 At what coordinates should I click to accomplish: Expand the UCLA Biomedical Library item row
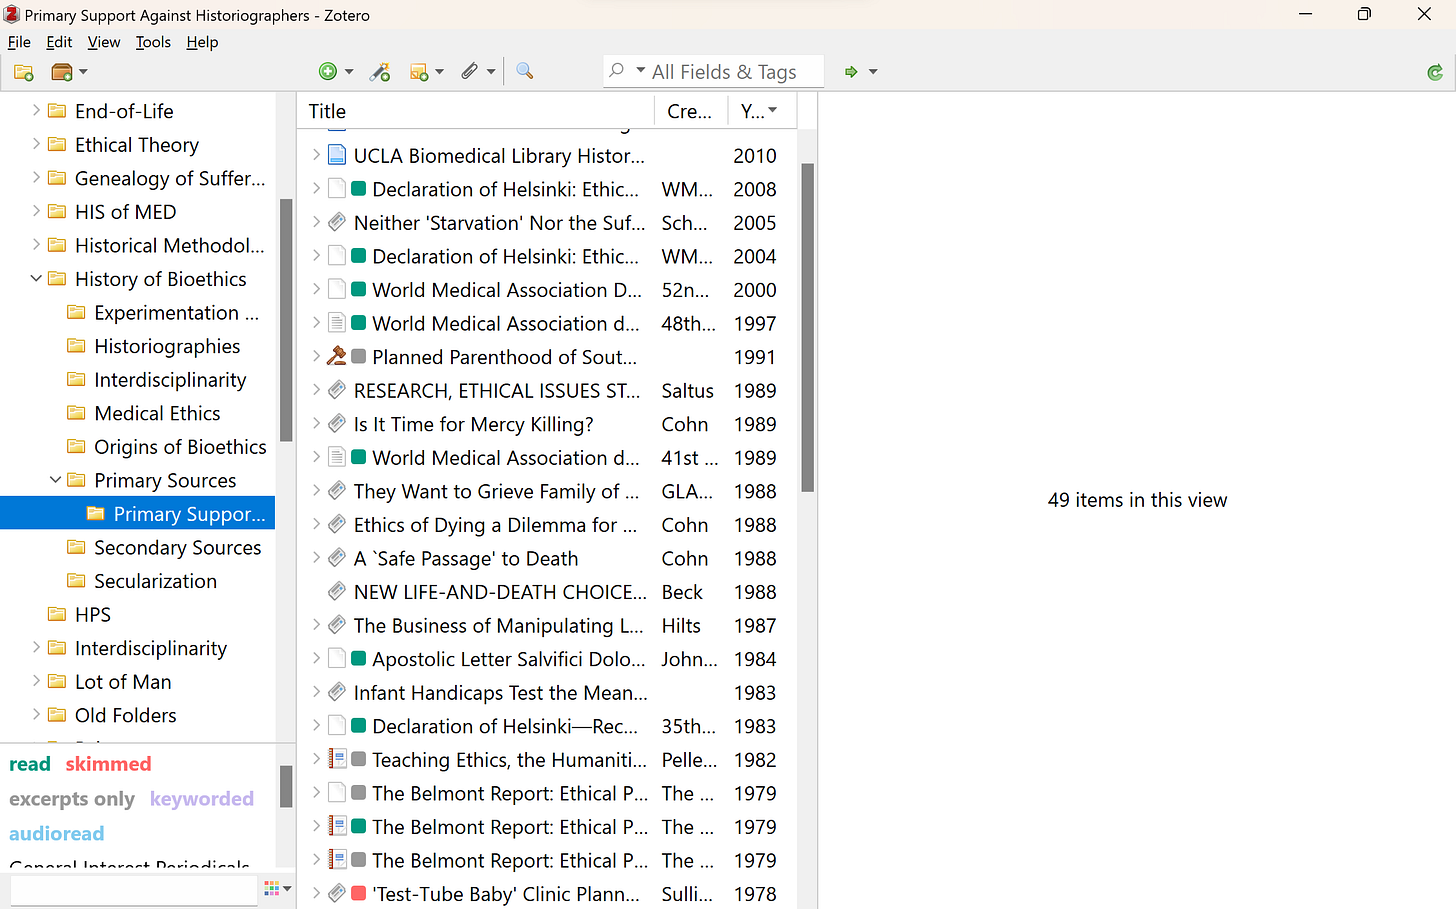pos(316,156)
